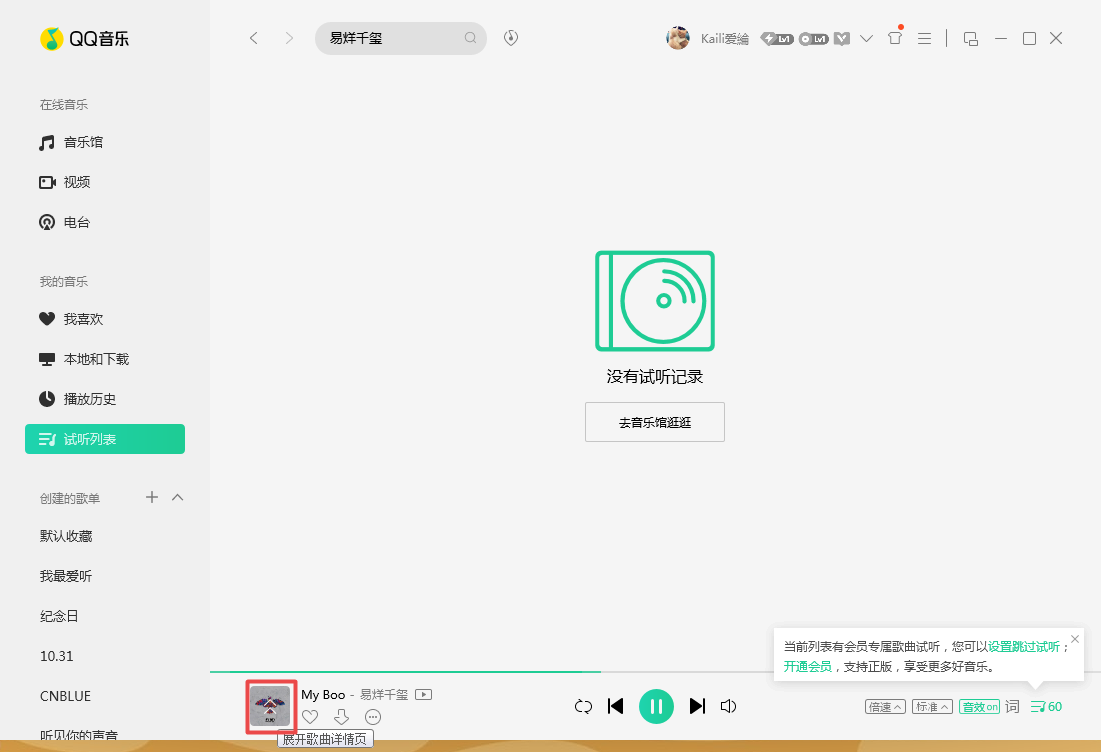The width and height of the screenshot is (1101, 752).
Task: Click the volume speaker icon
Action: pos(729,706)
